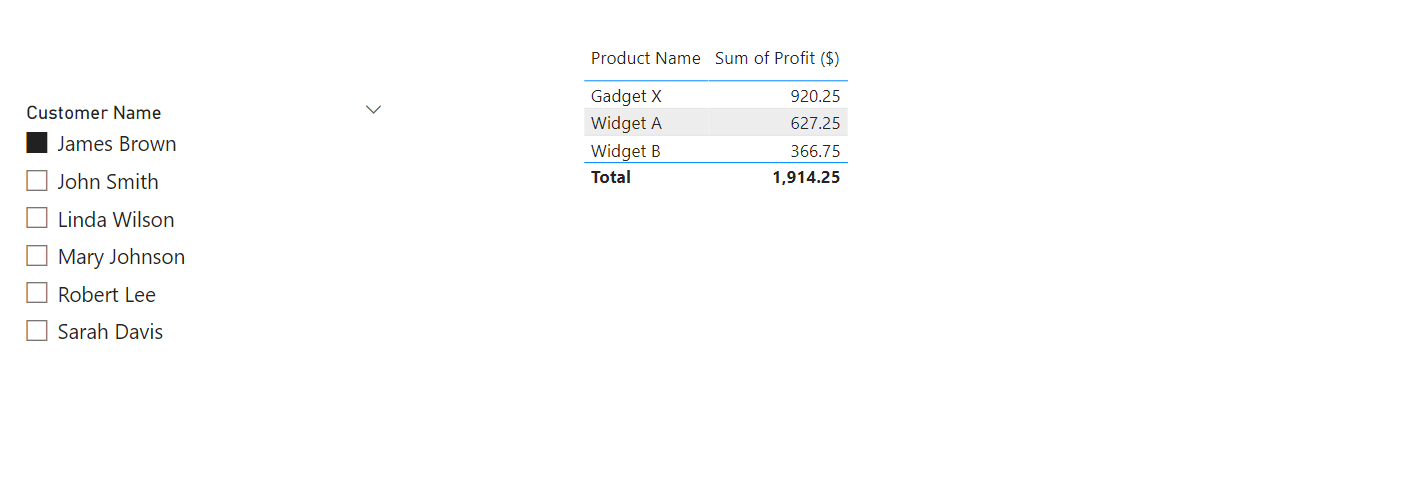Click the Mary Johnson name label
The image size is (1414, 484).
121,257
